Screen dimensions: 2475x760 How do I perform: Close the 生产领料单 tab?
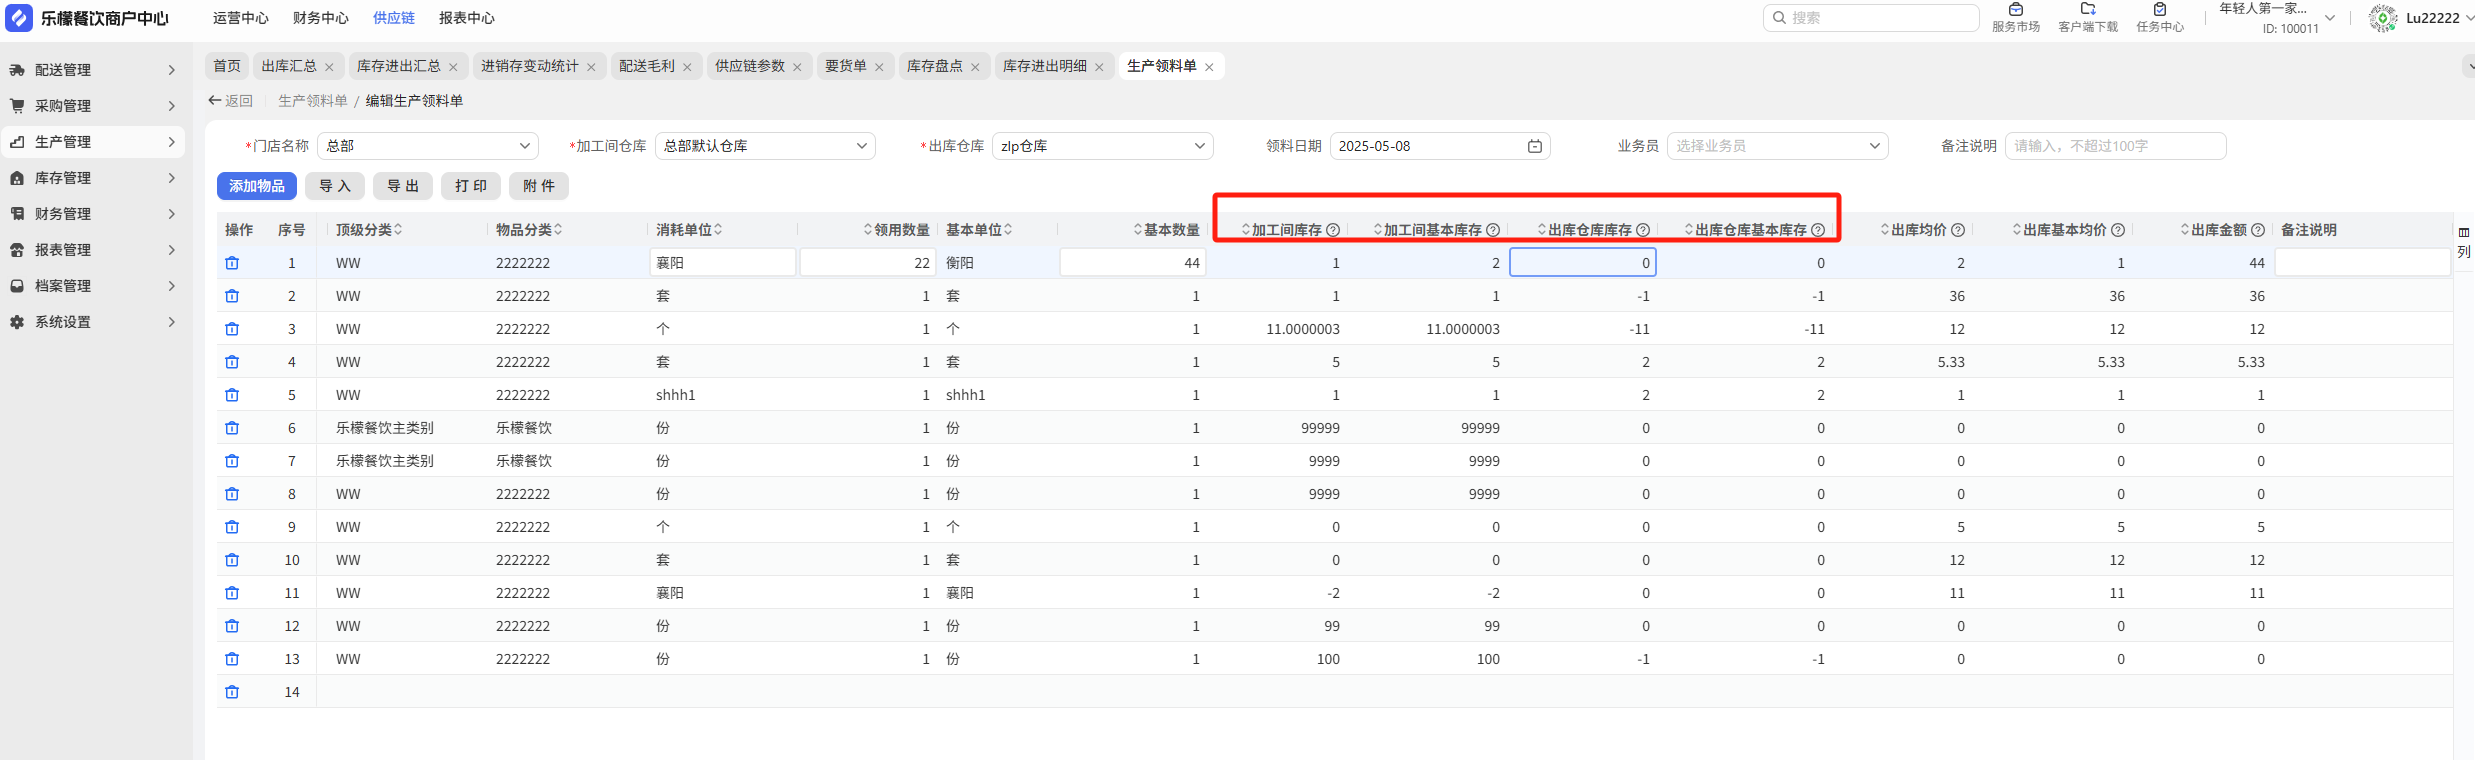[1209, 67]
